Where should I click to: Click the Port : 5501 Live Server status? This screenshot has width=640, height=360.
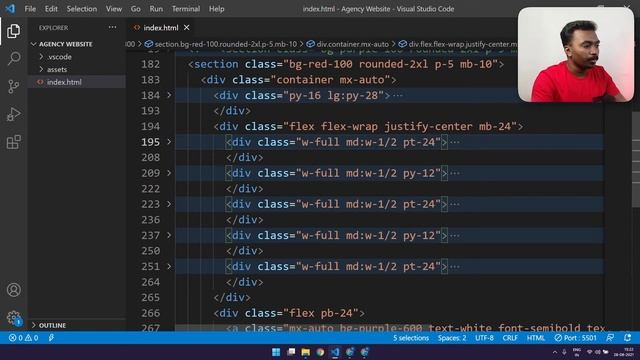(576, 338)
